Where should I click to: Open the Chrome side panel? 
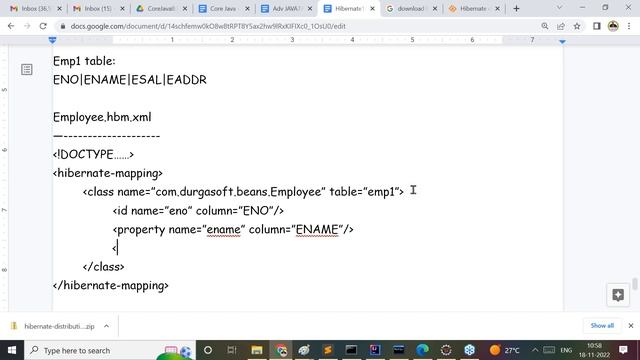(597, 26)
